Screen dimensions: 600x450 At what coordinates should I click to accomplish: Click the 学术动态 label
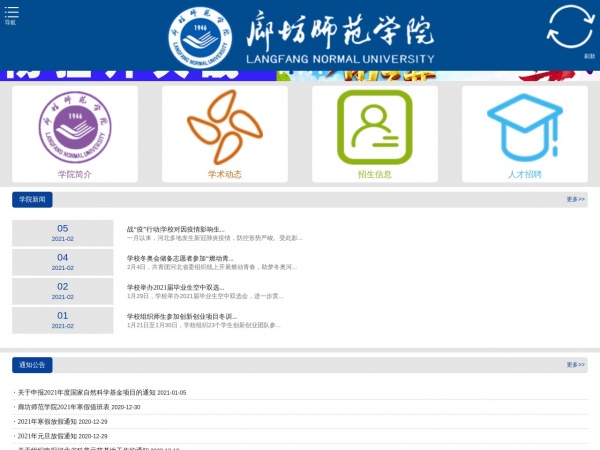[225, 174]
